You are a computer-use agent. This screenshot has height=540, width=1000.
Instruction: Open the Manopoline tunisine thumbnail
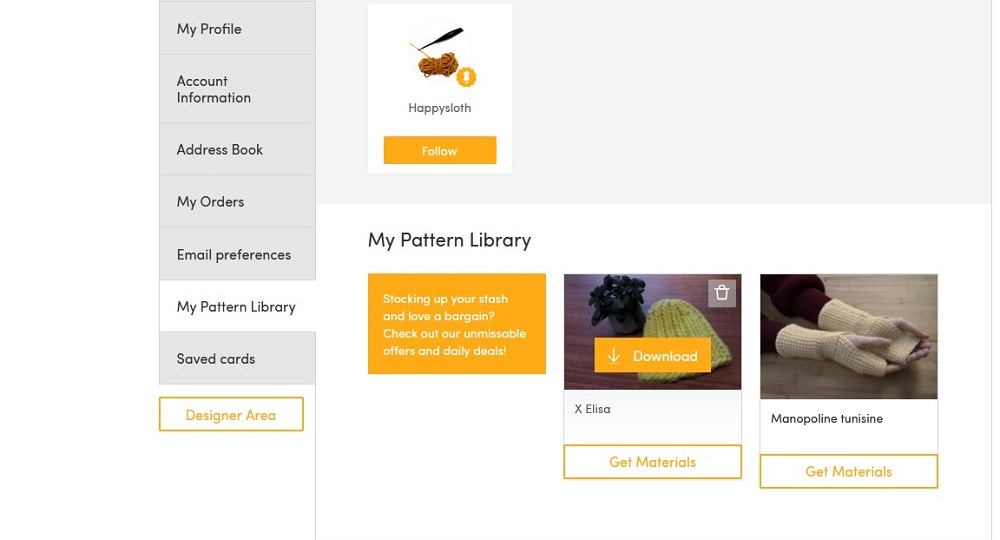(849, 337)
